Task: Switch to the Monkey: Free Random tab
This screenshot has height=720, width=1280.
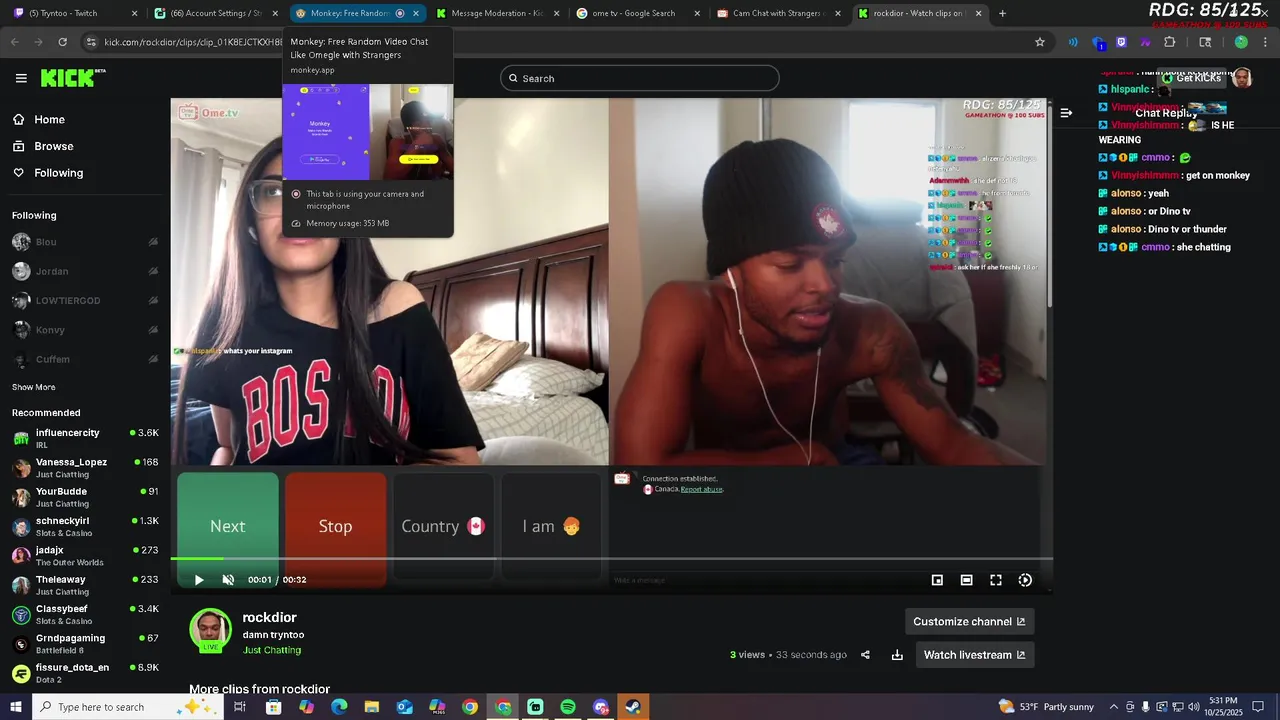Action: [x=358, y=13]
